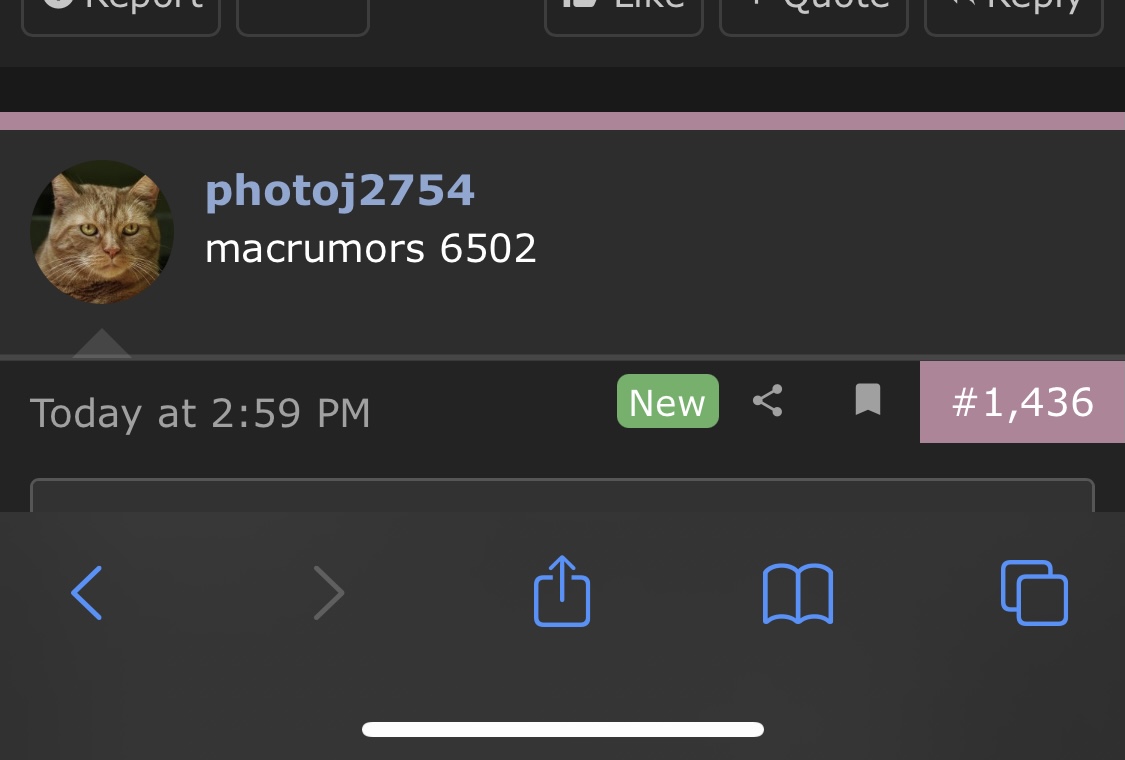Tap the Safari forward arrow

[329, 593]
